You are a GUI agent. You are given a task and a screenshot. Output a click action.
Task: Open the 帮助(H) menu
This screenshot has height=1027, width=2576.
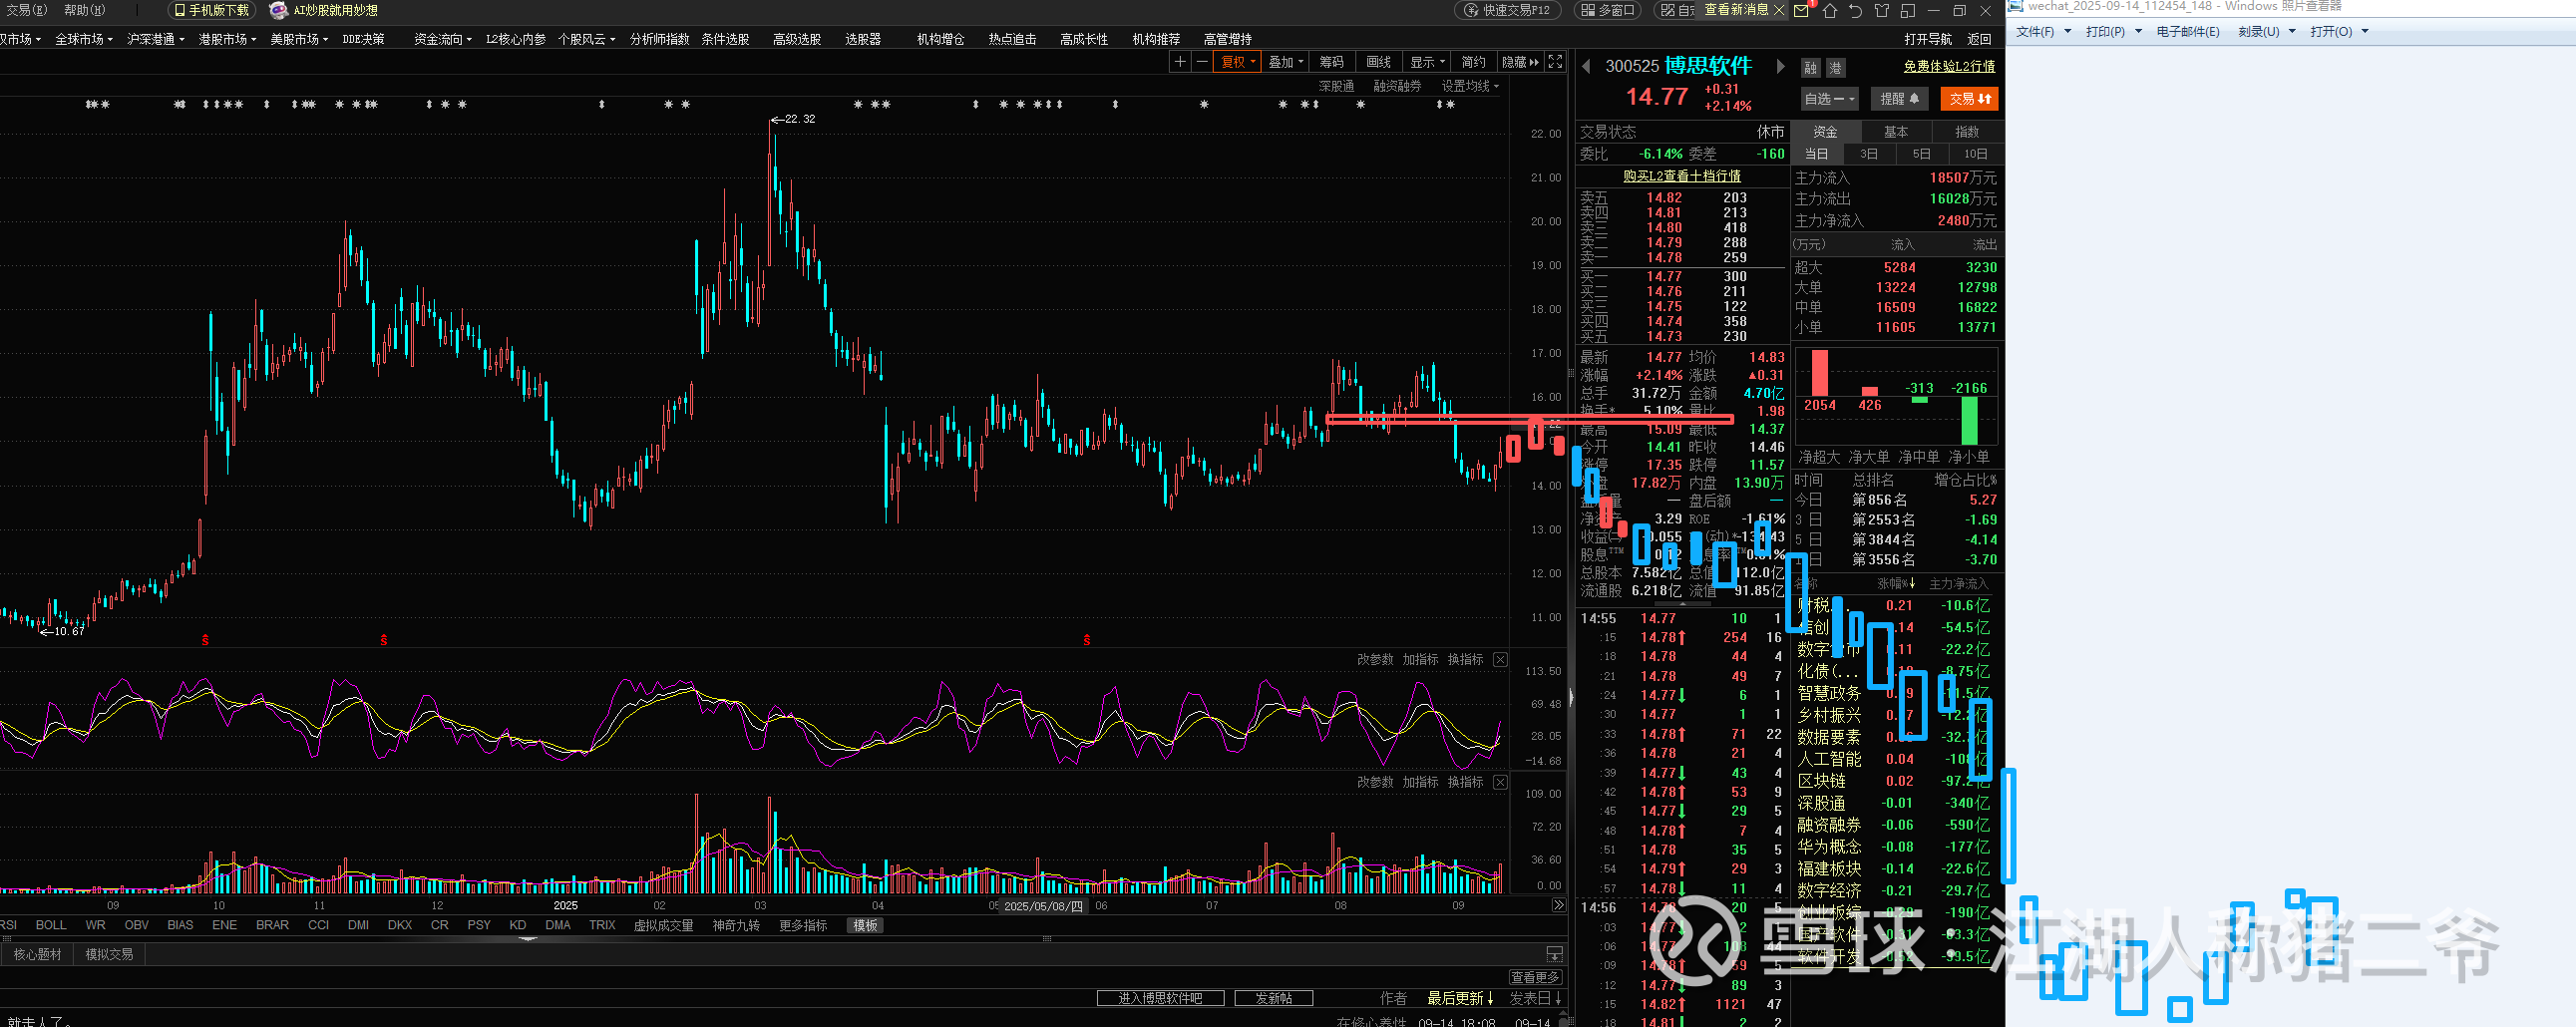84,10
